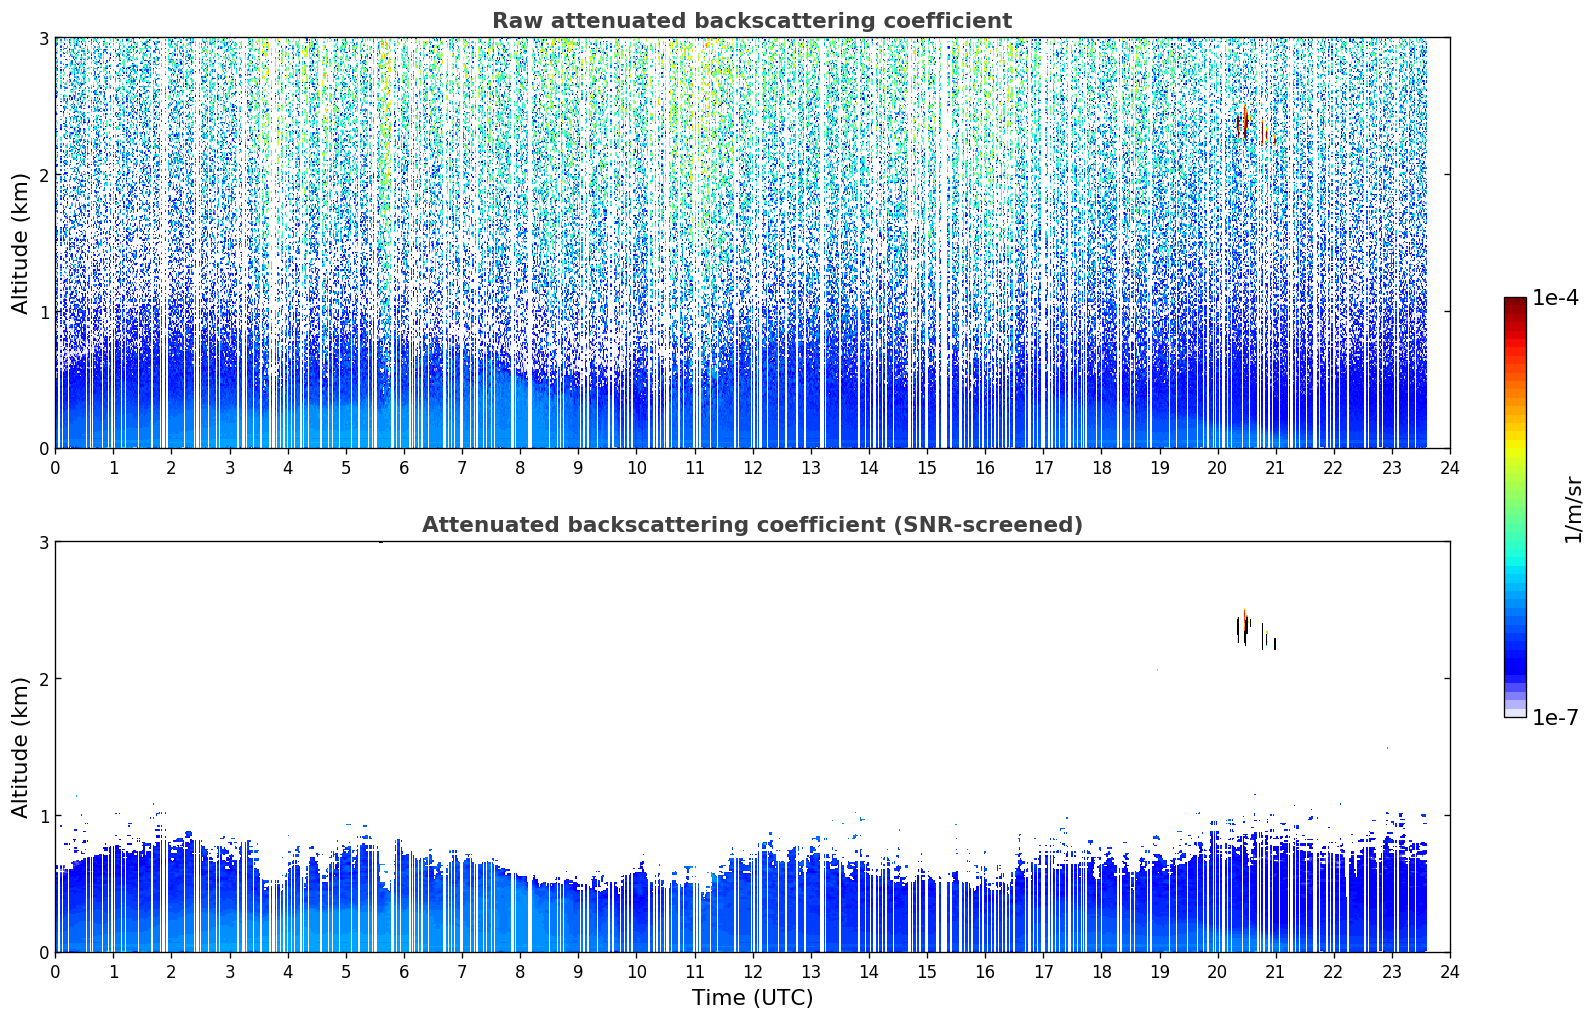Click the '1e-7' colorbar label
Image resolution: width=1595 pixels, height=1020 pixels.
1555,717
